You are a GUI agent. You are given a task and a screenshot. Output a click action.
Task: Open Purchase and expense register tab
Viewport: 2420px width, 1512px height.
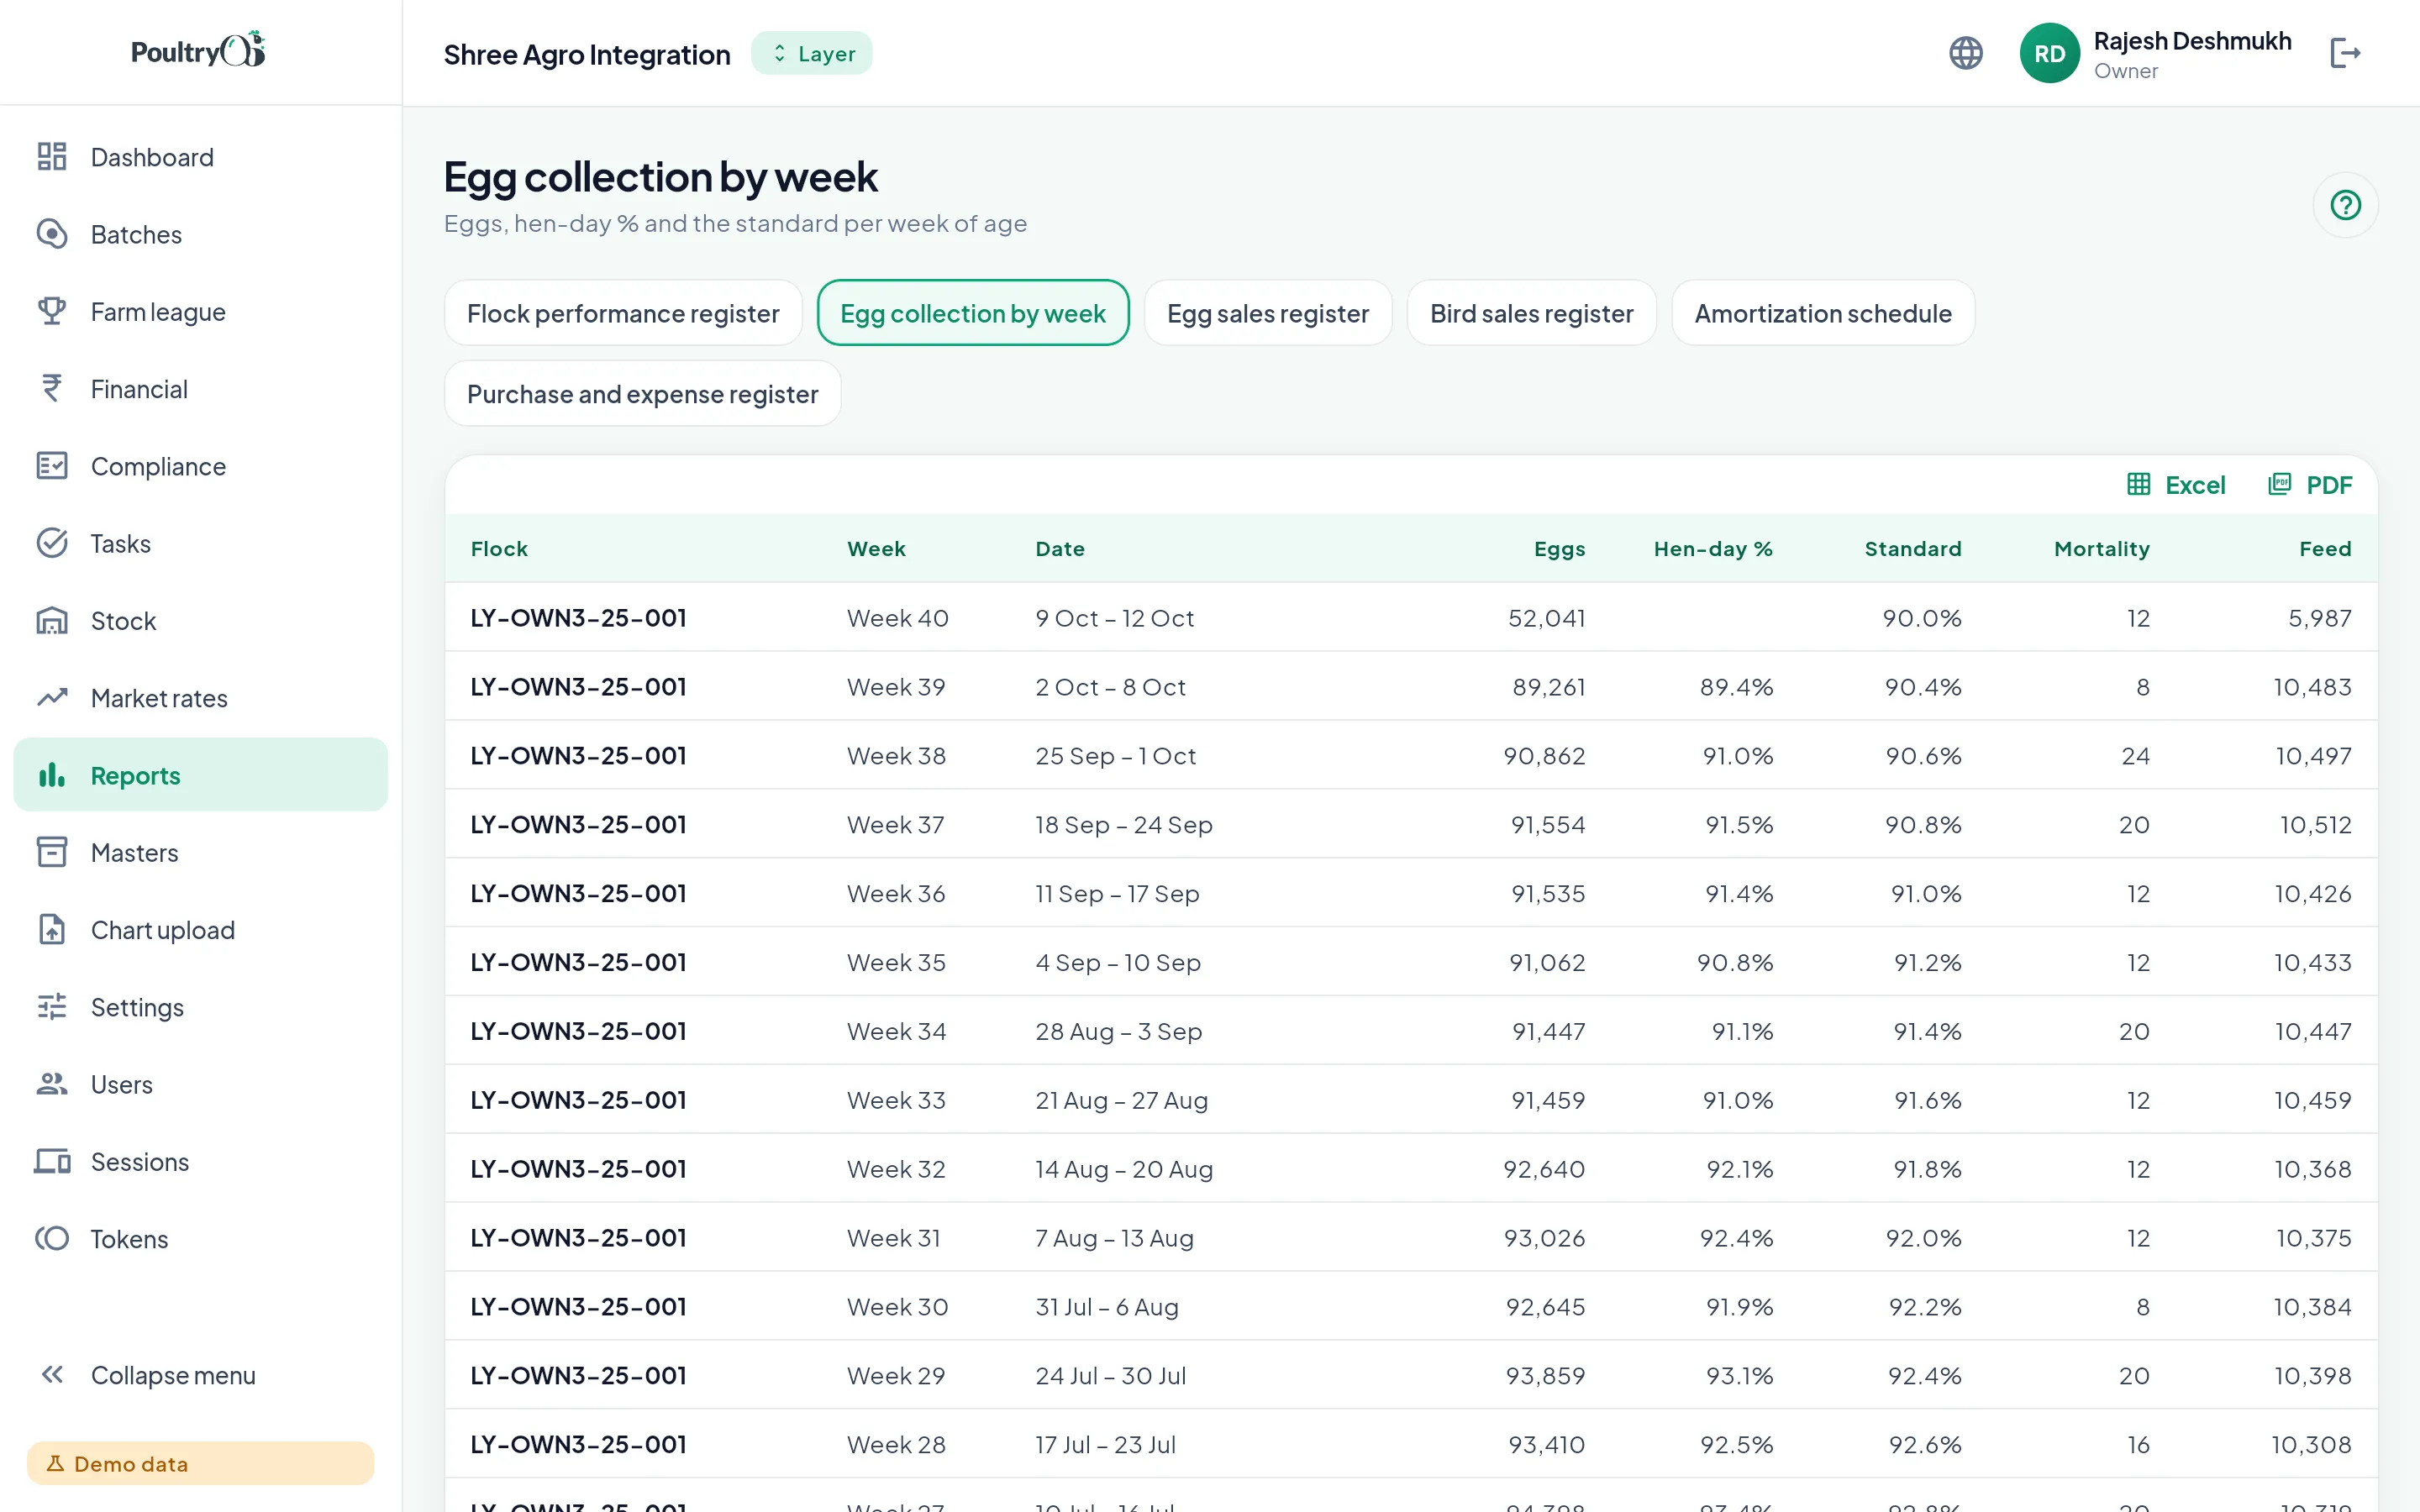point(642,394)
